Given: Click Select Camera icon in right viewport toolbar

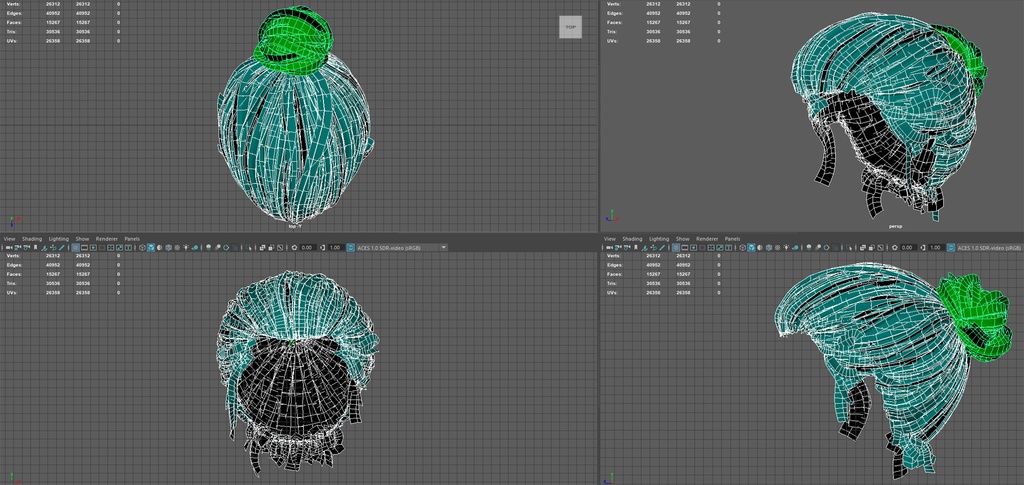Looking at the screenshot, I should click(x=610, y=247).
